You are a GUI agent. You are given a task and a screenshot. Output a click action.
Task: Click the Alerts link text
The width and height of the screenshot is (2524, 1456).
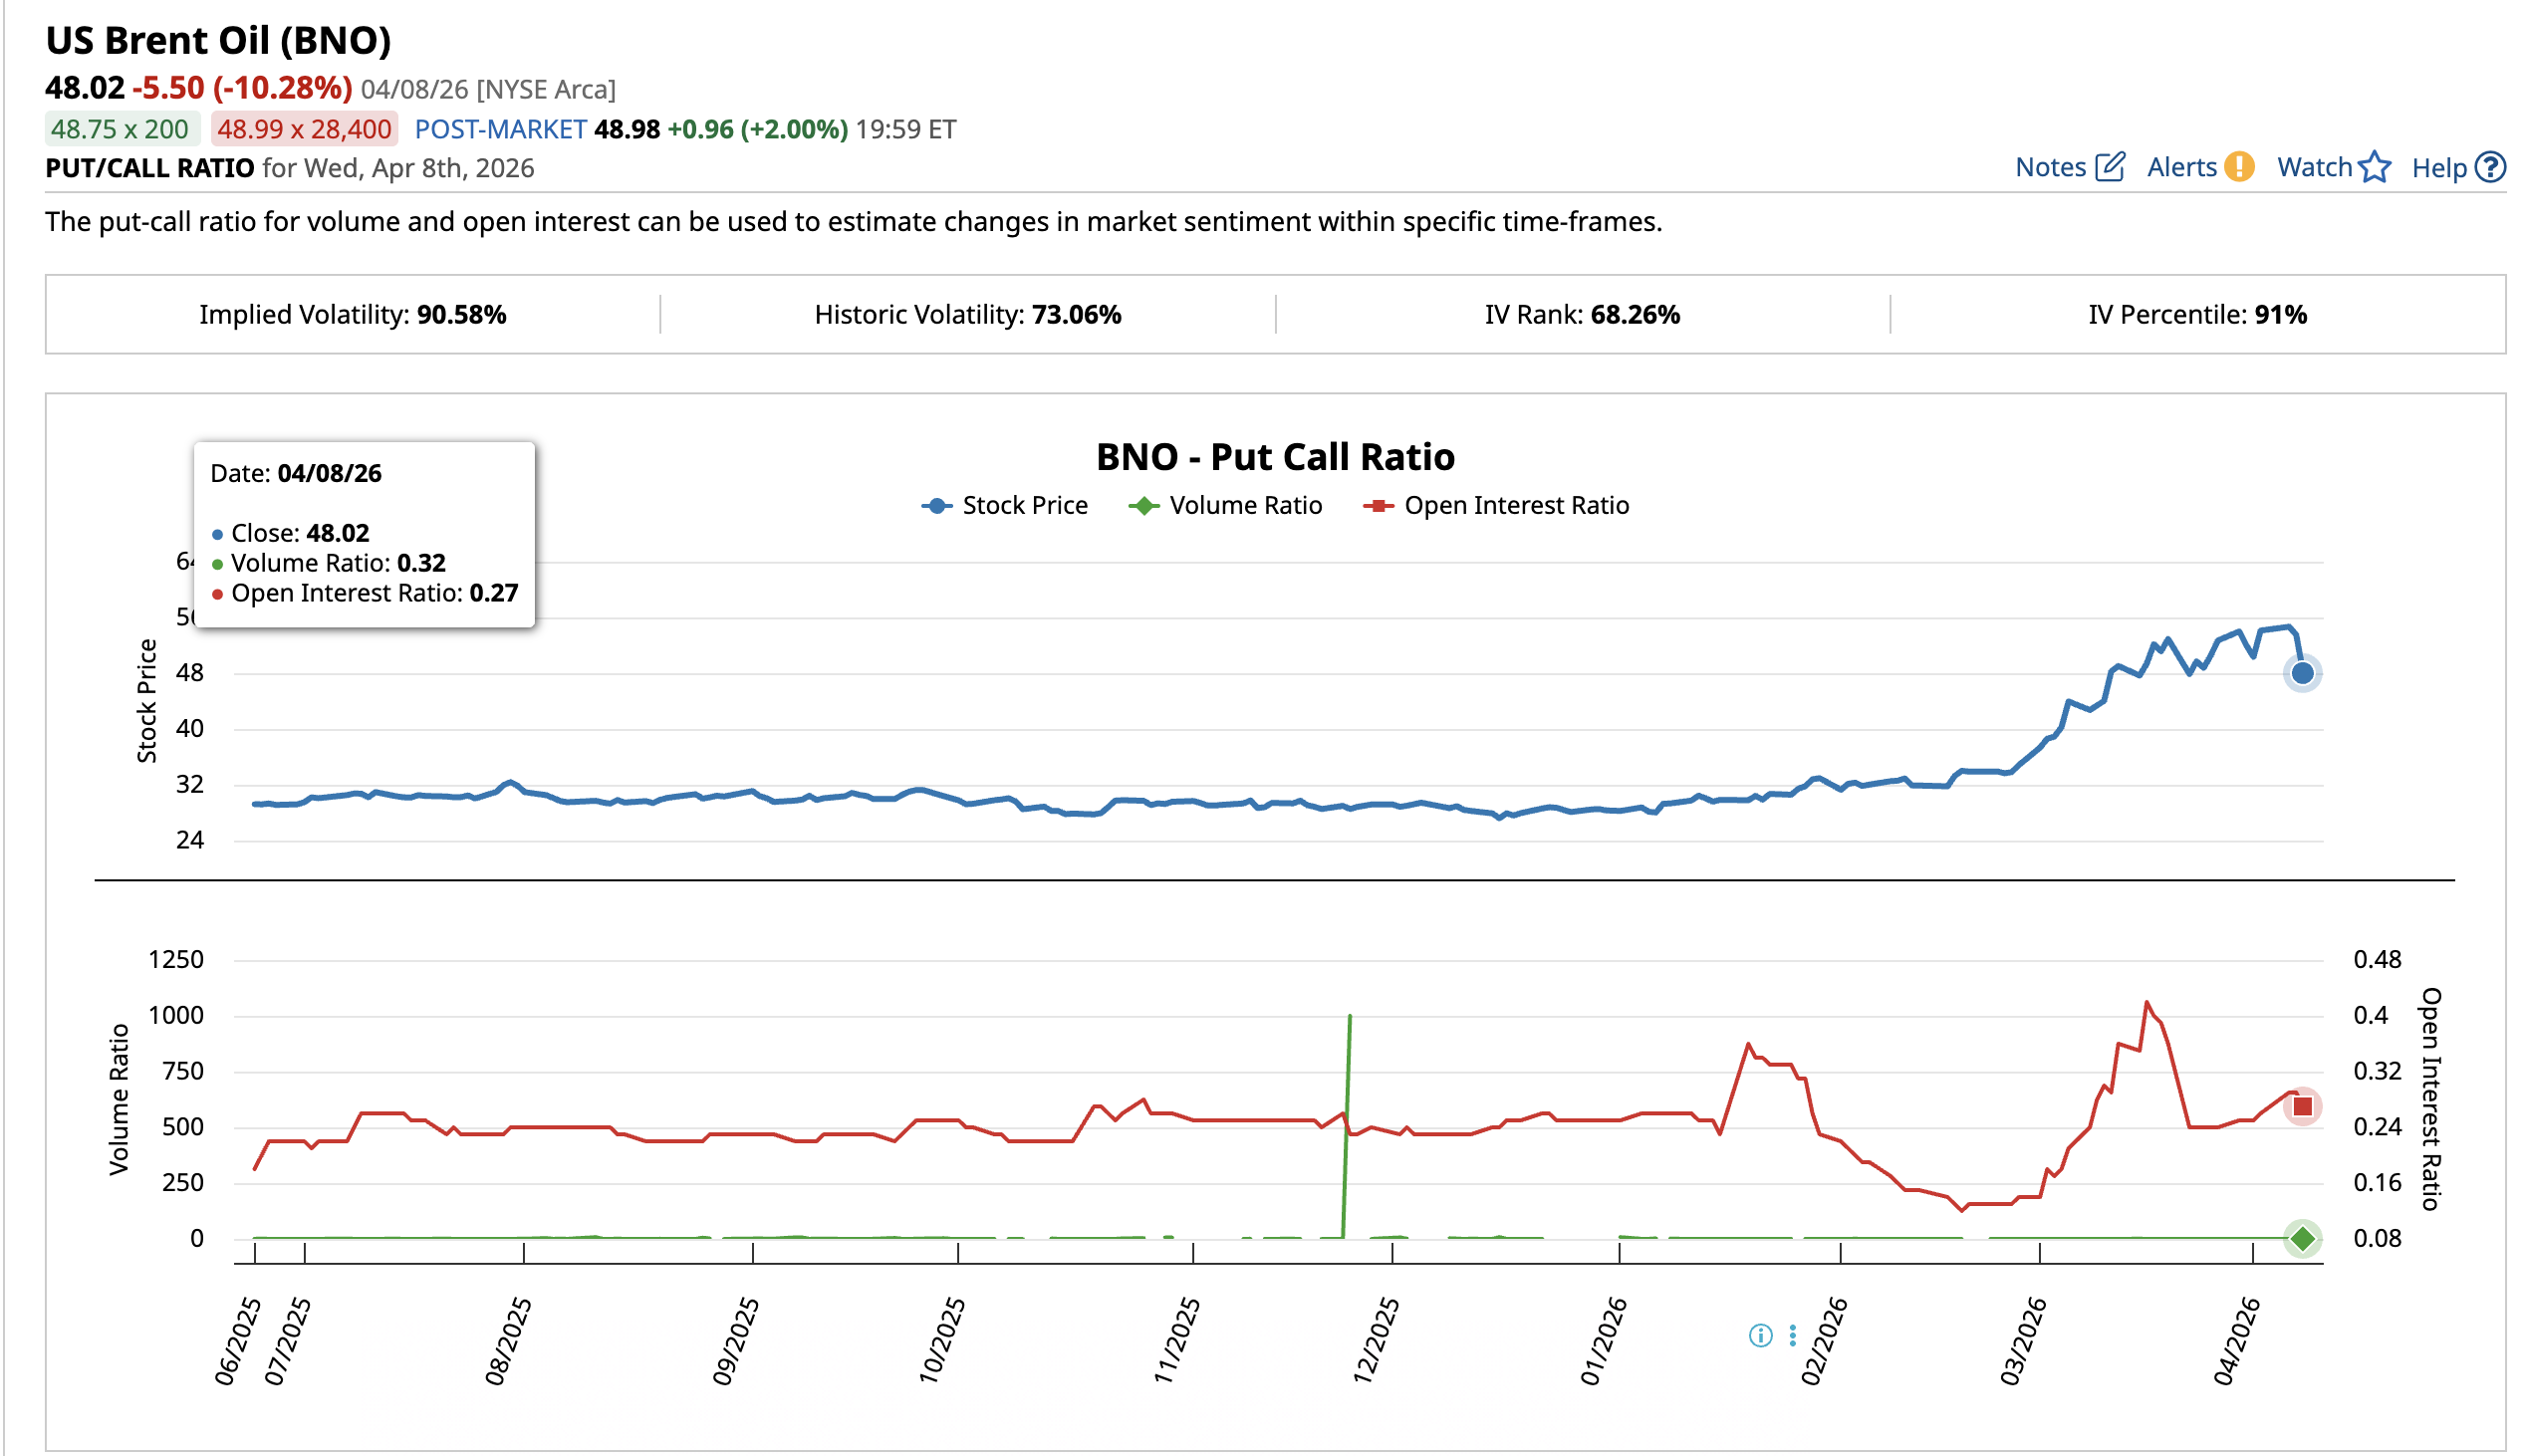coord(2183,167)
